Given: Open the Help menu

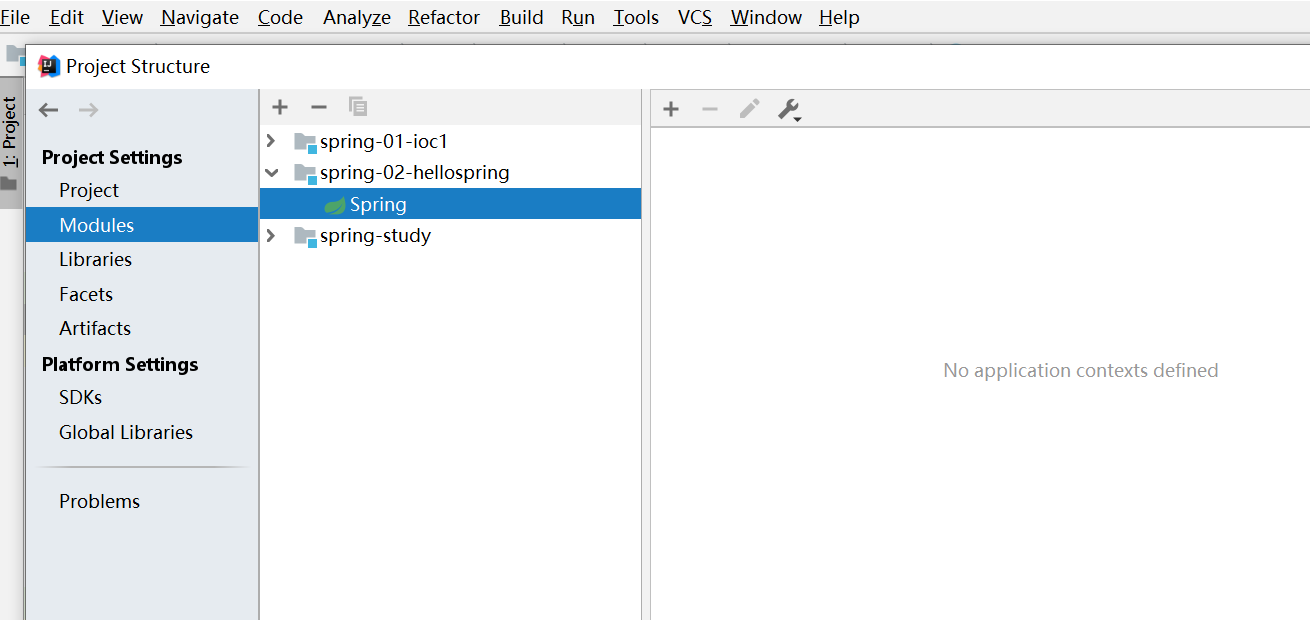Looking at the screenshot, I should (x=839, y=17).
